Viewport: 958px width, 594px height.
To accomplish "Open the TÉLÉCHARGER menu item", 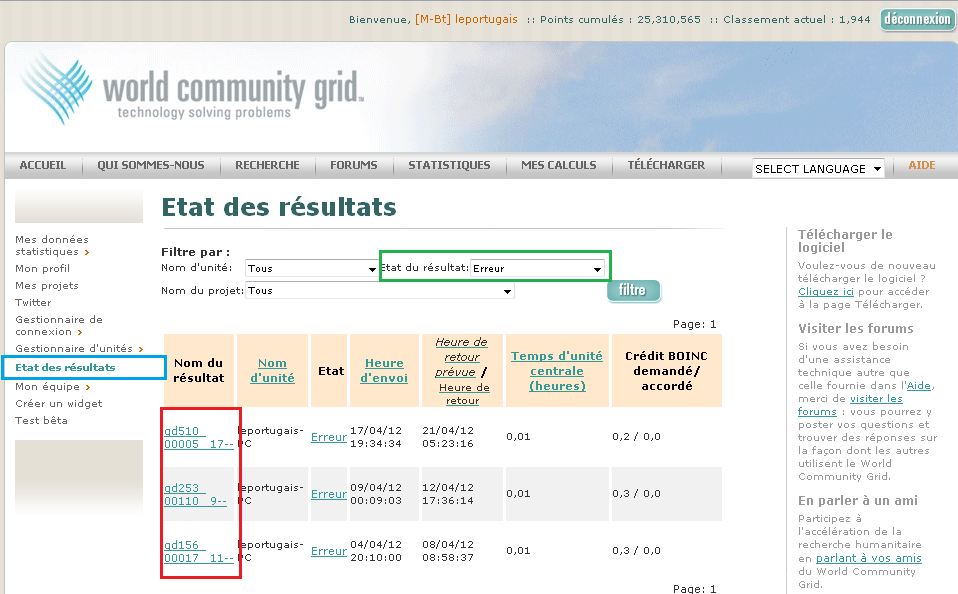I will click(666, 165).
